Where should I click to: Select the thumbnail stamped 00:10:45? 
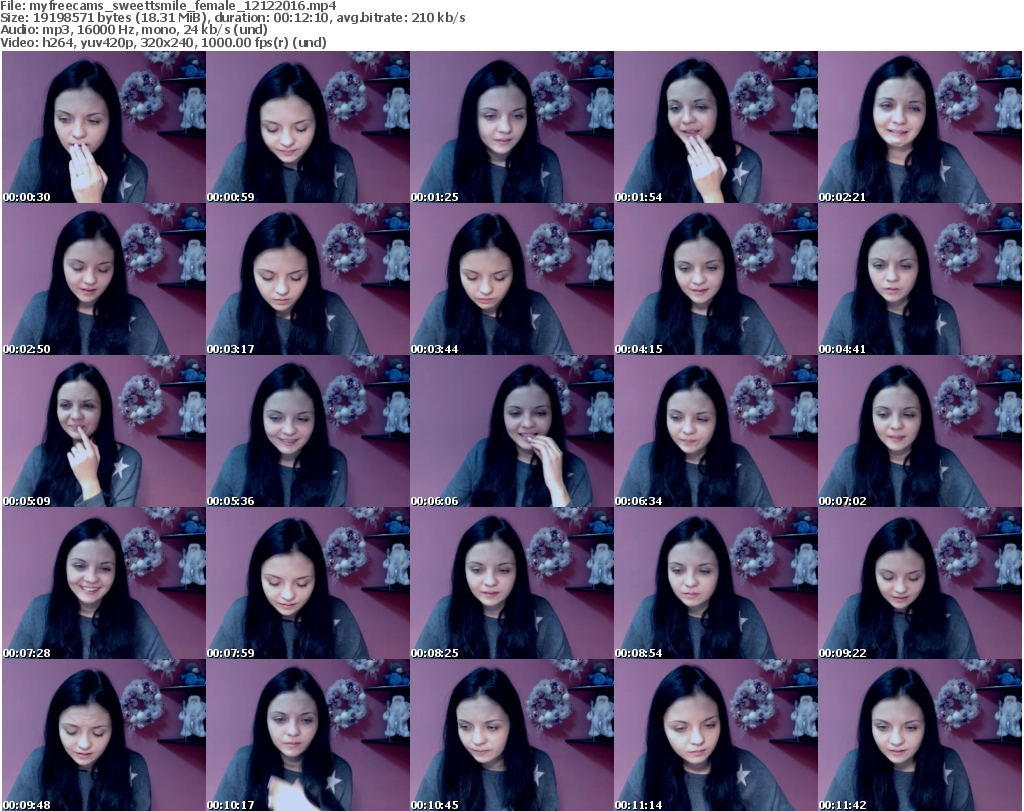click(x=512, y=735)
